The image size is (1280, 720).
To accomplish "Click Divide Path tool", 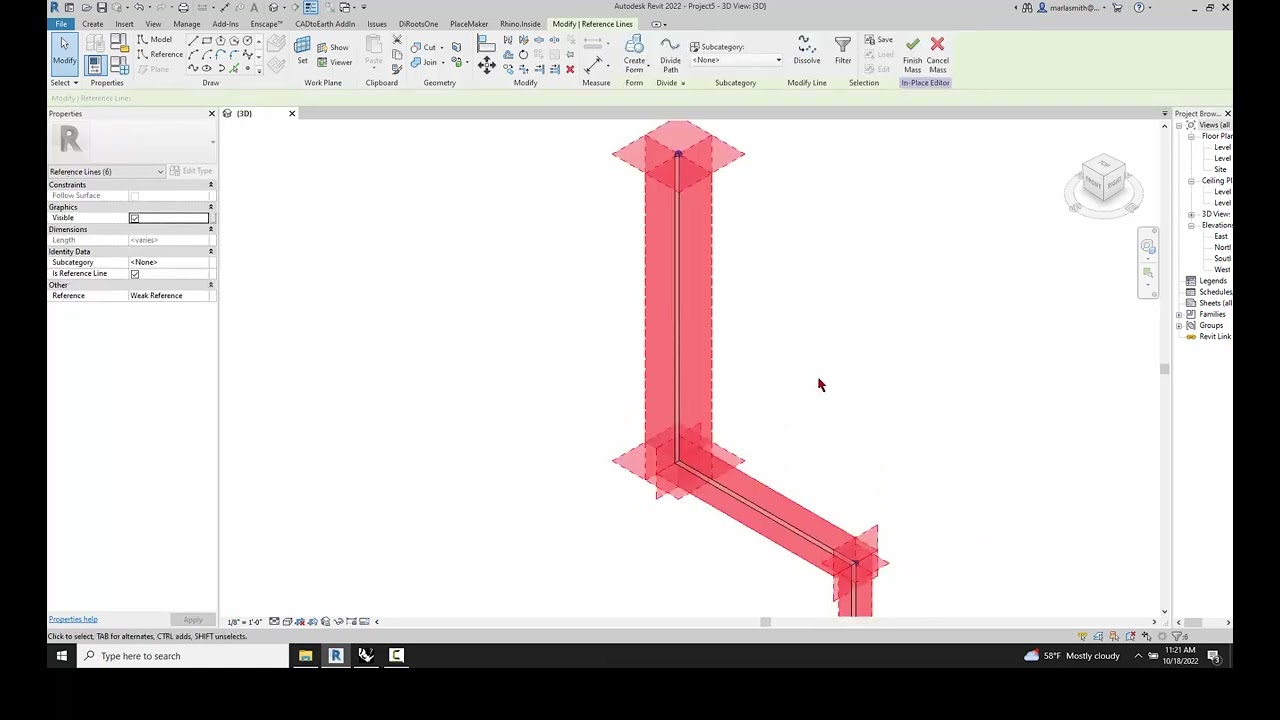I will (x=670, y=55).
